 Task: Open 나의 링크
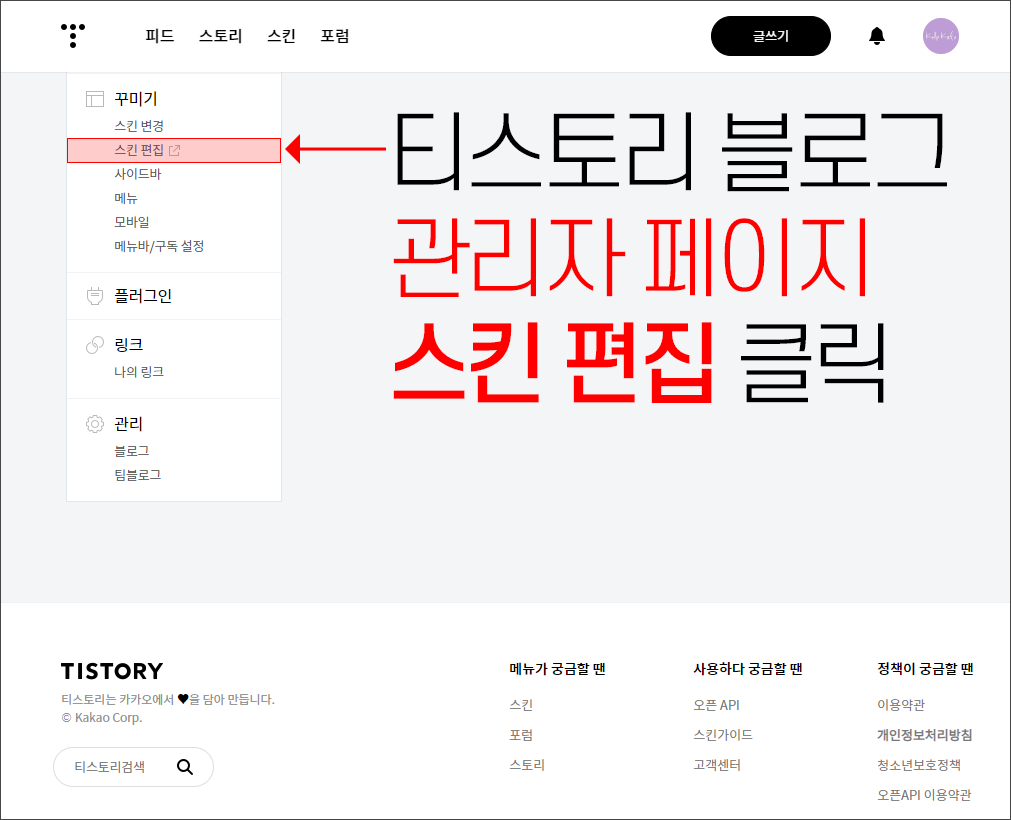click(139, 372)
